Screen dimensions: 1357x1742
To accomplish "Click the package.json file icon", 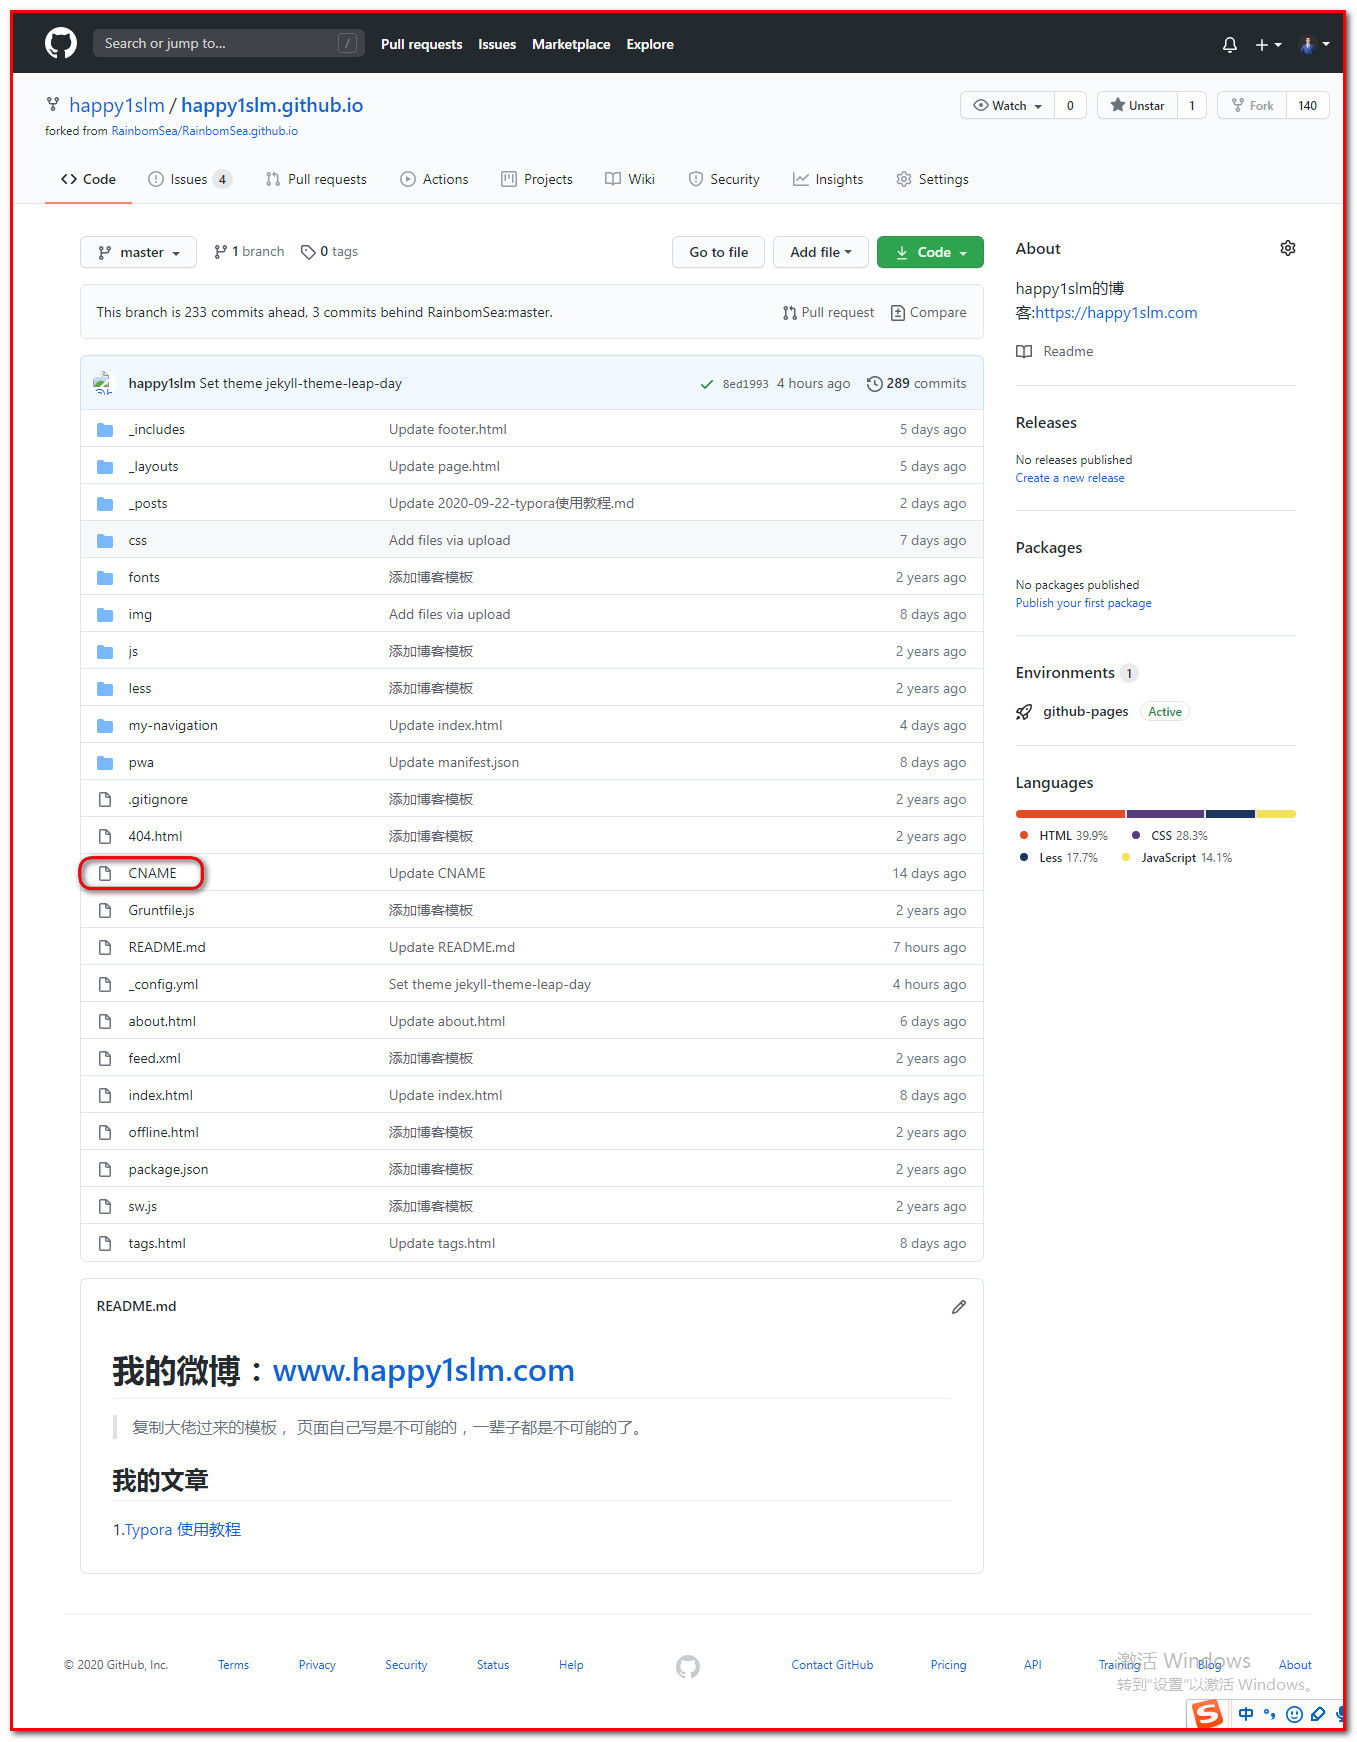I will tap(105, 1169).
